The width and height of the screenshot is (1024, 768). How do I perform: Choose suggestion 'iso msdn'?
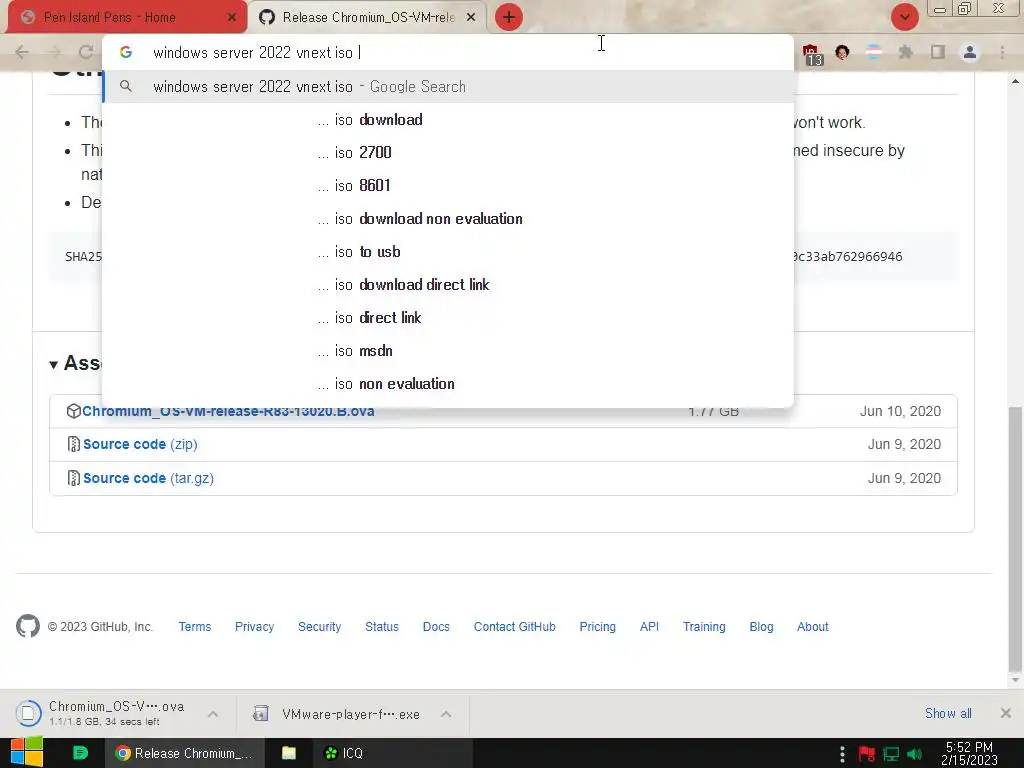447,351
